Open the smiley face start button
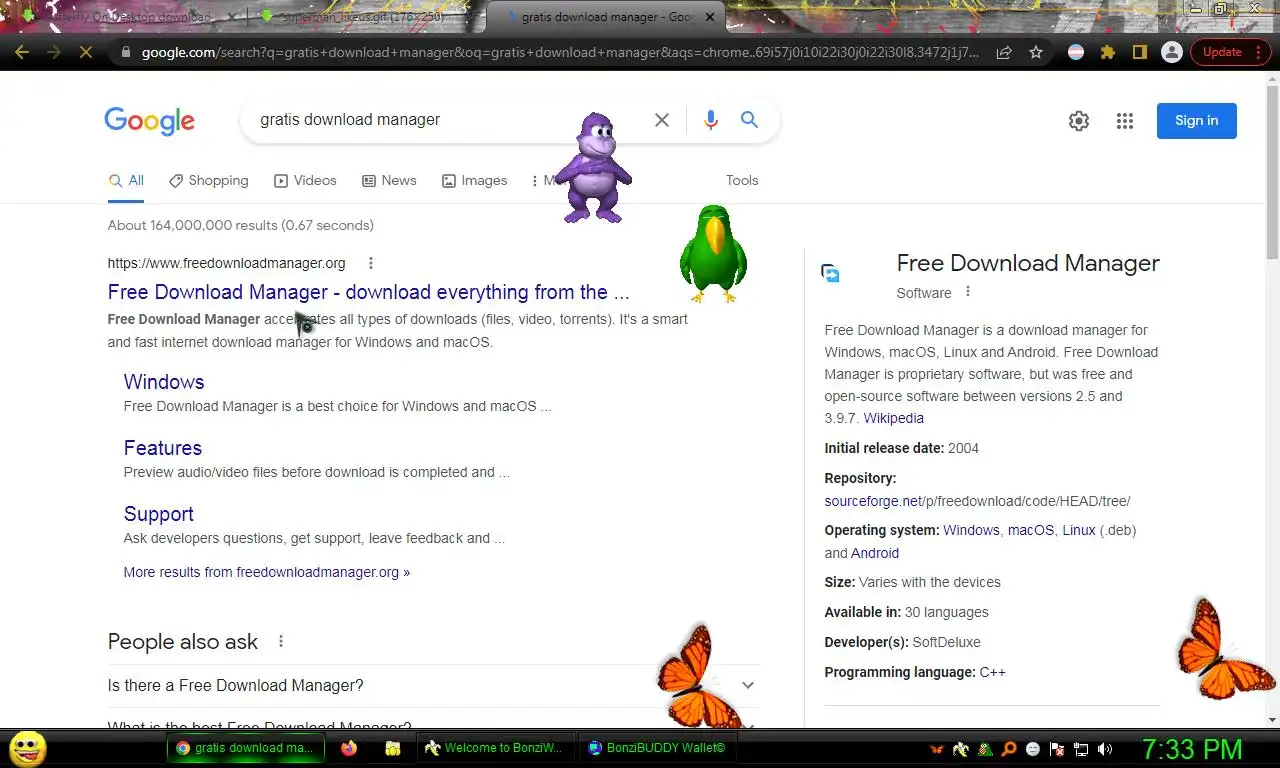Viewport: 1280px width, 768px height. 27,748
